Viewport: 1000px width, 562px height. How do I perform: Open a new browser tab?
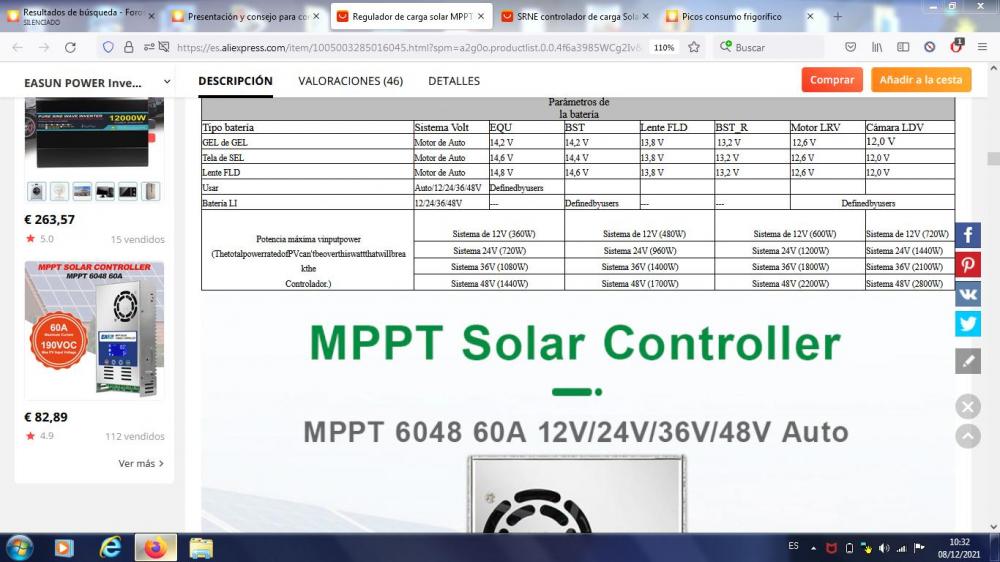(x=837, y=16)
